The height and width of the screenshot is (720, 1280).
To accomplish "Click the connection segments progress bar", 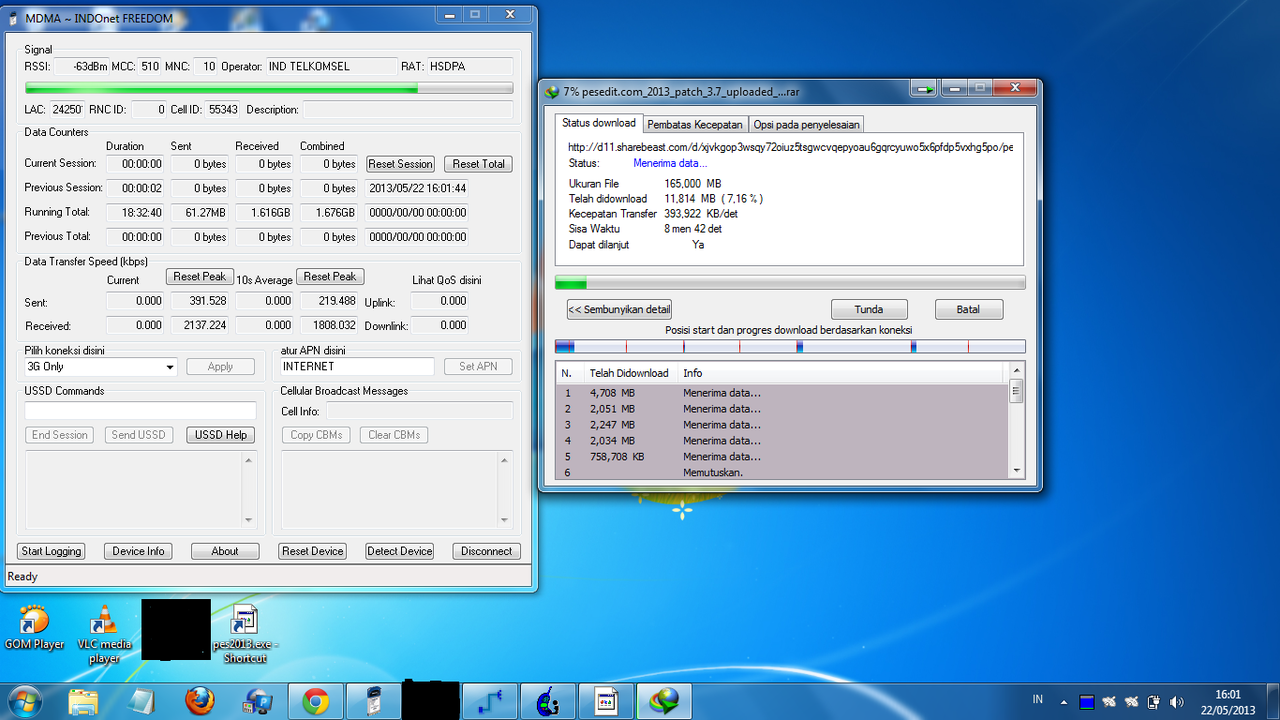I will tap(790, 347).
